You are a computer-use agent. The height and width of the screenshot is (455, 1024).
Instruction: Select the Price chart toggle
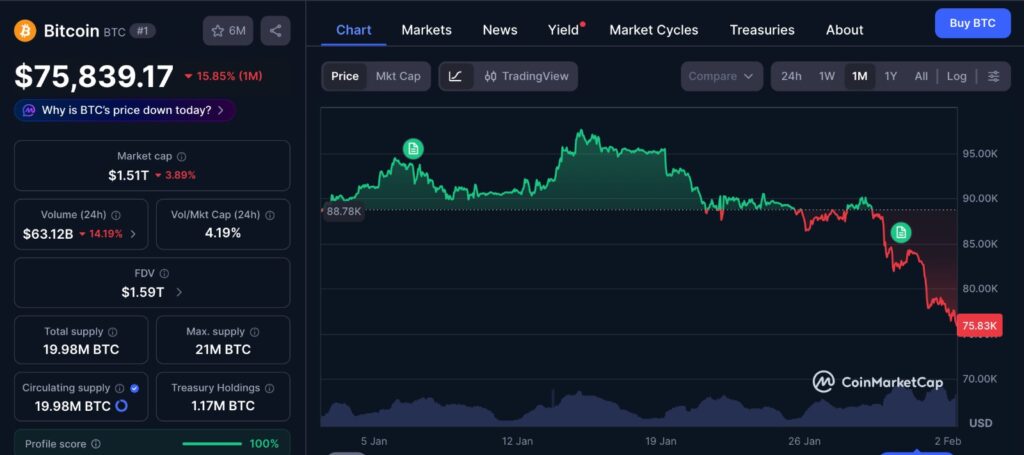tap(345, 76)
